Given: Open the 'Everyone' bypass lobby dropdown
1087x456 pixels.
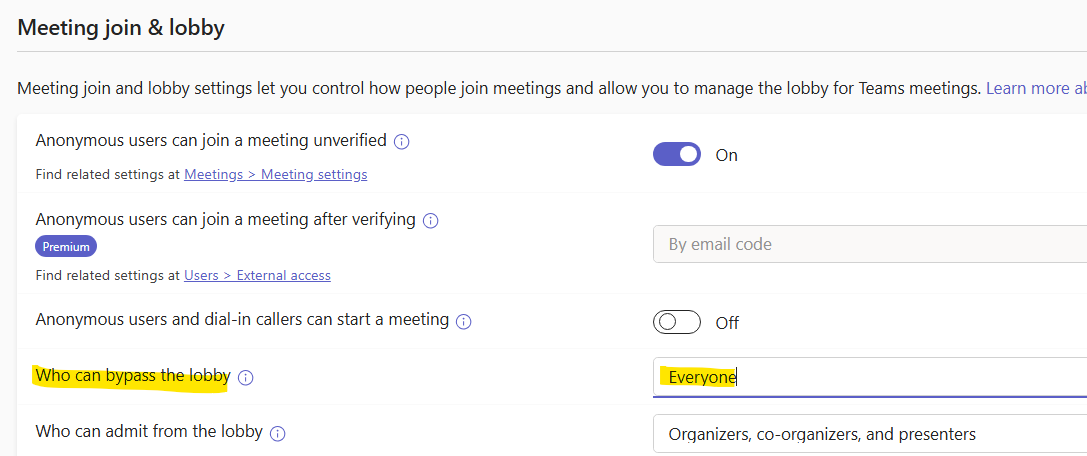Looking at the screenshot, I should [868, 377].
